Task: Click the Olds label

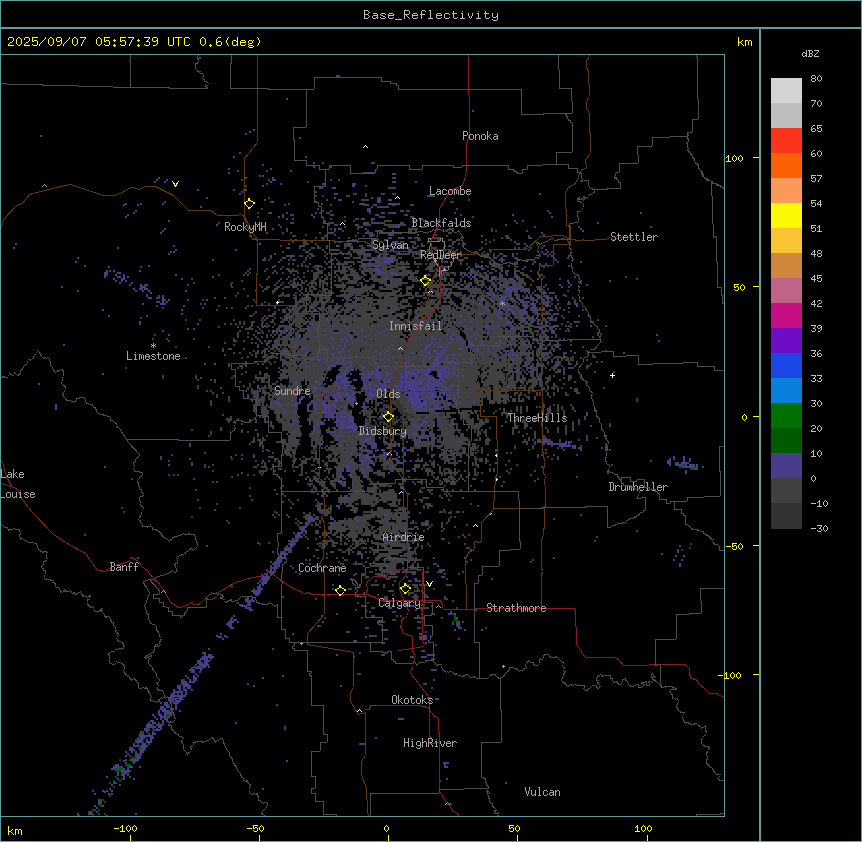Action: [388, 394]
